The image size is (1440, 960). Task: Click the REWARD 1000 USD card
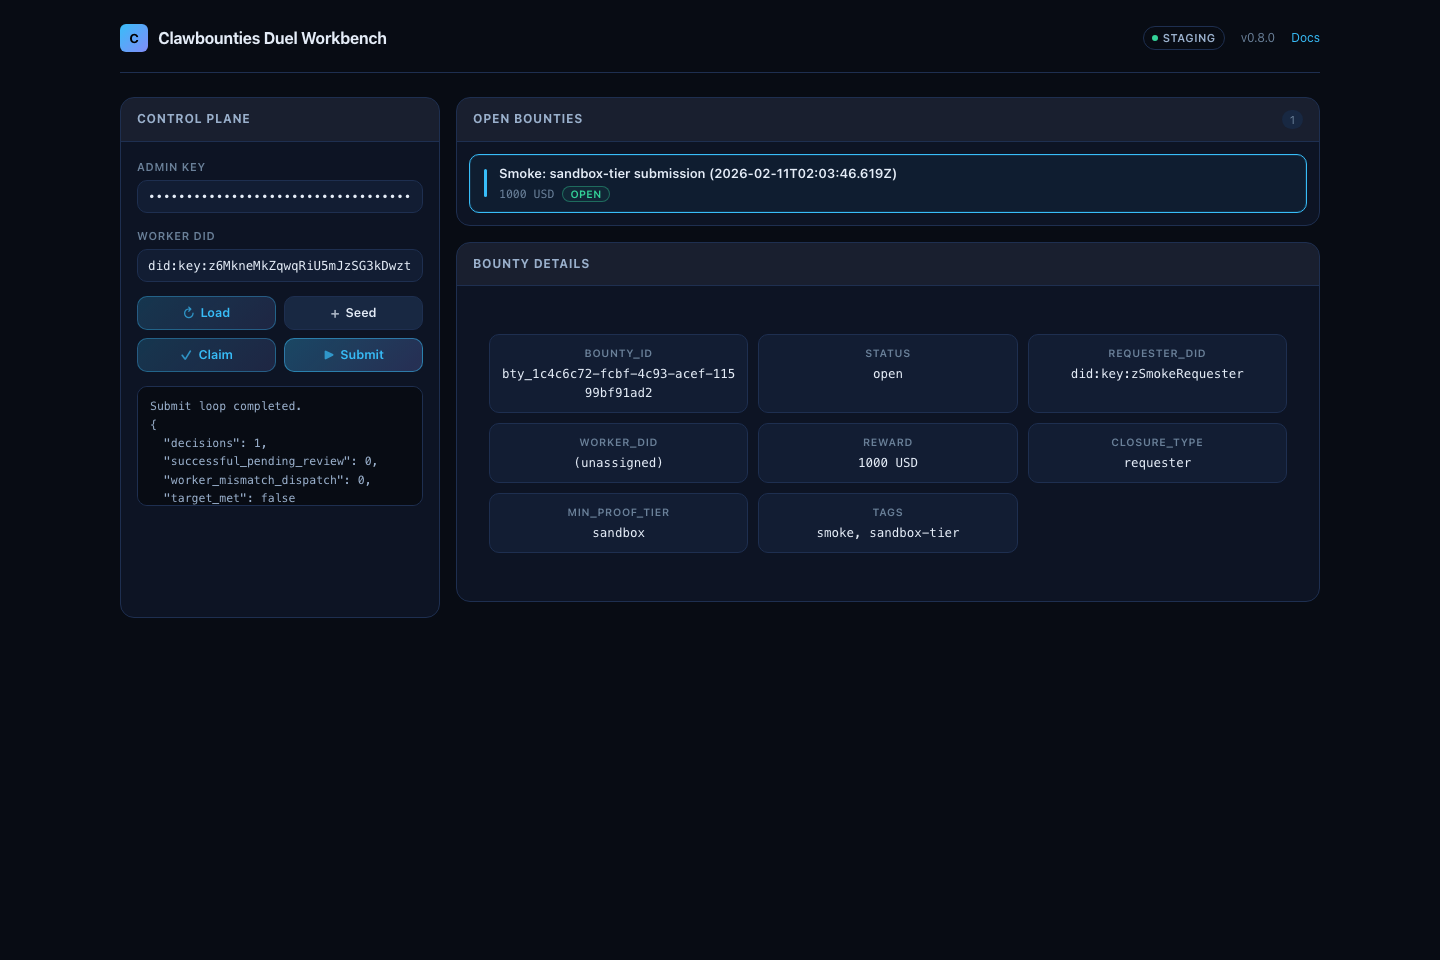(887, 453)
